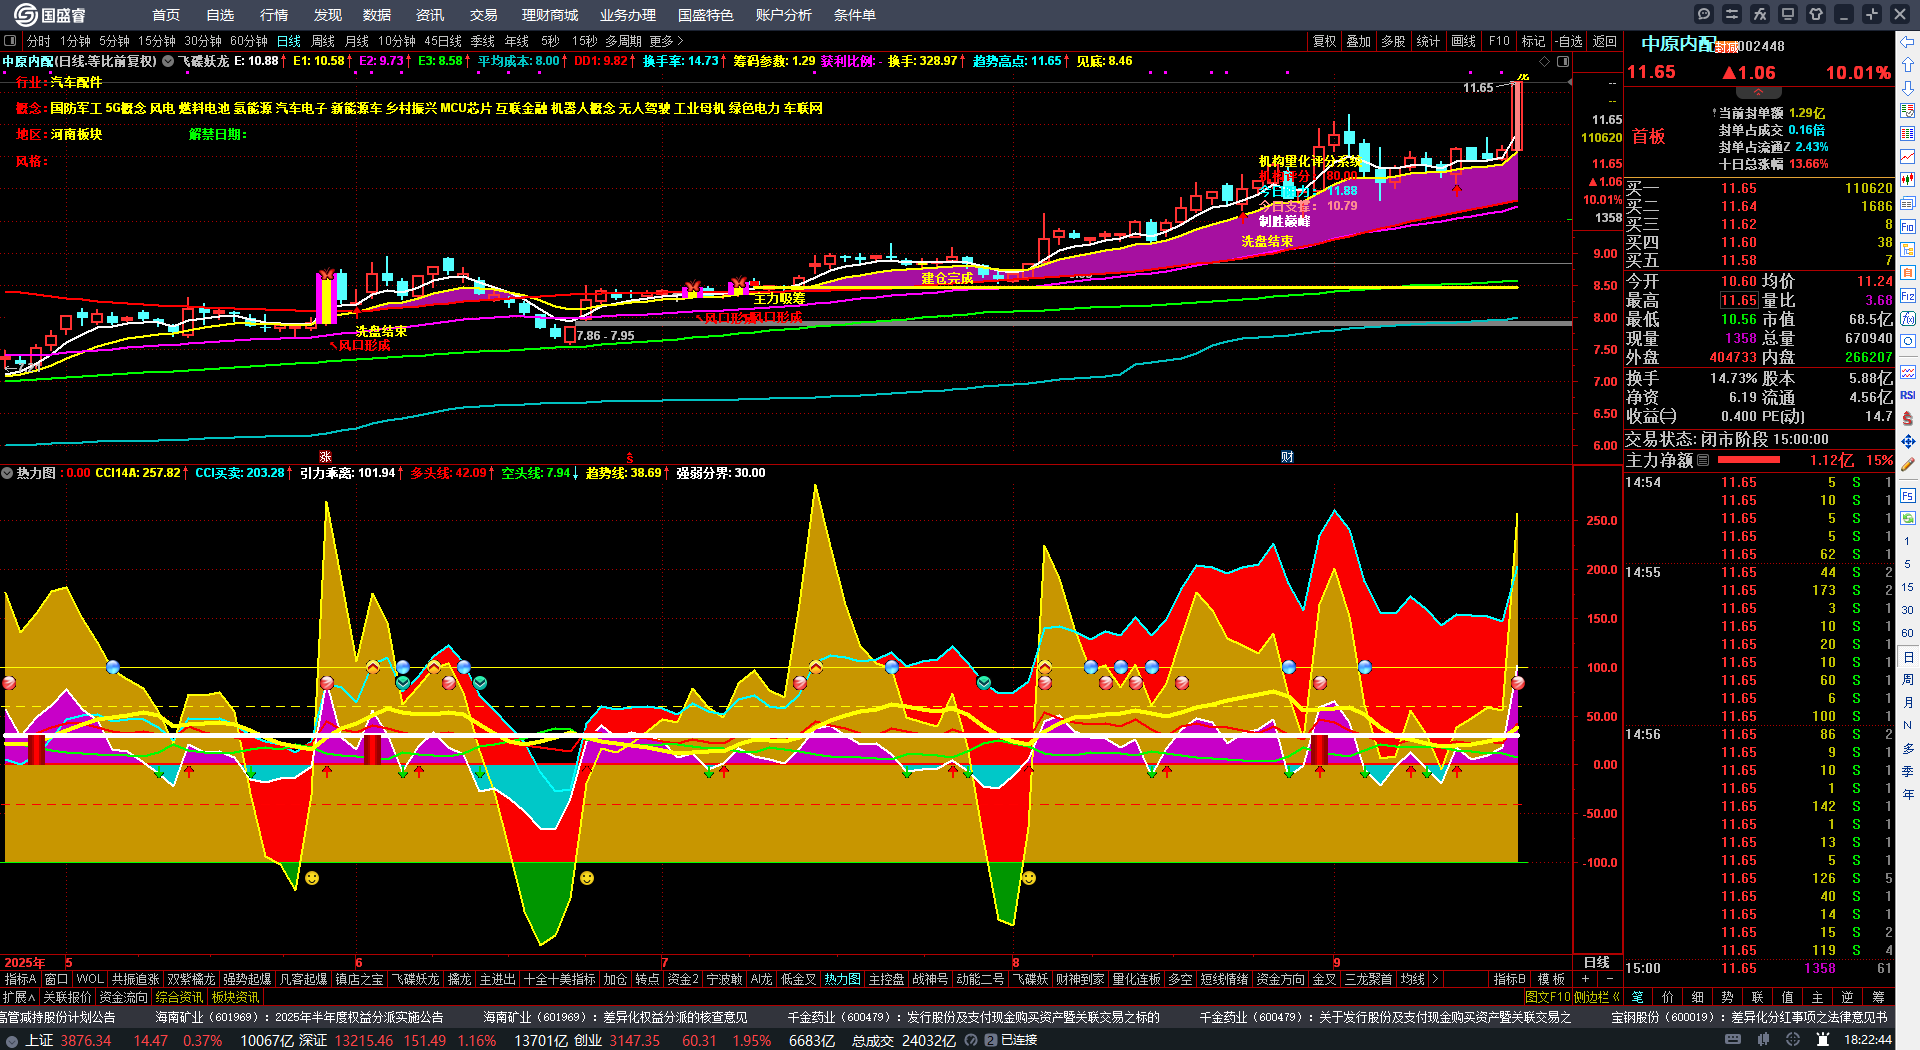Toggle the circle beside 中原内配 chart title
The width and height of the screenshot is (1920, 1050).
point(168,62)
